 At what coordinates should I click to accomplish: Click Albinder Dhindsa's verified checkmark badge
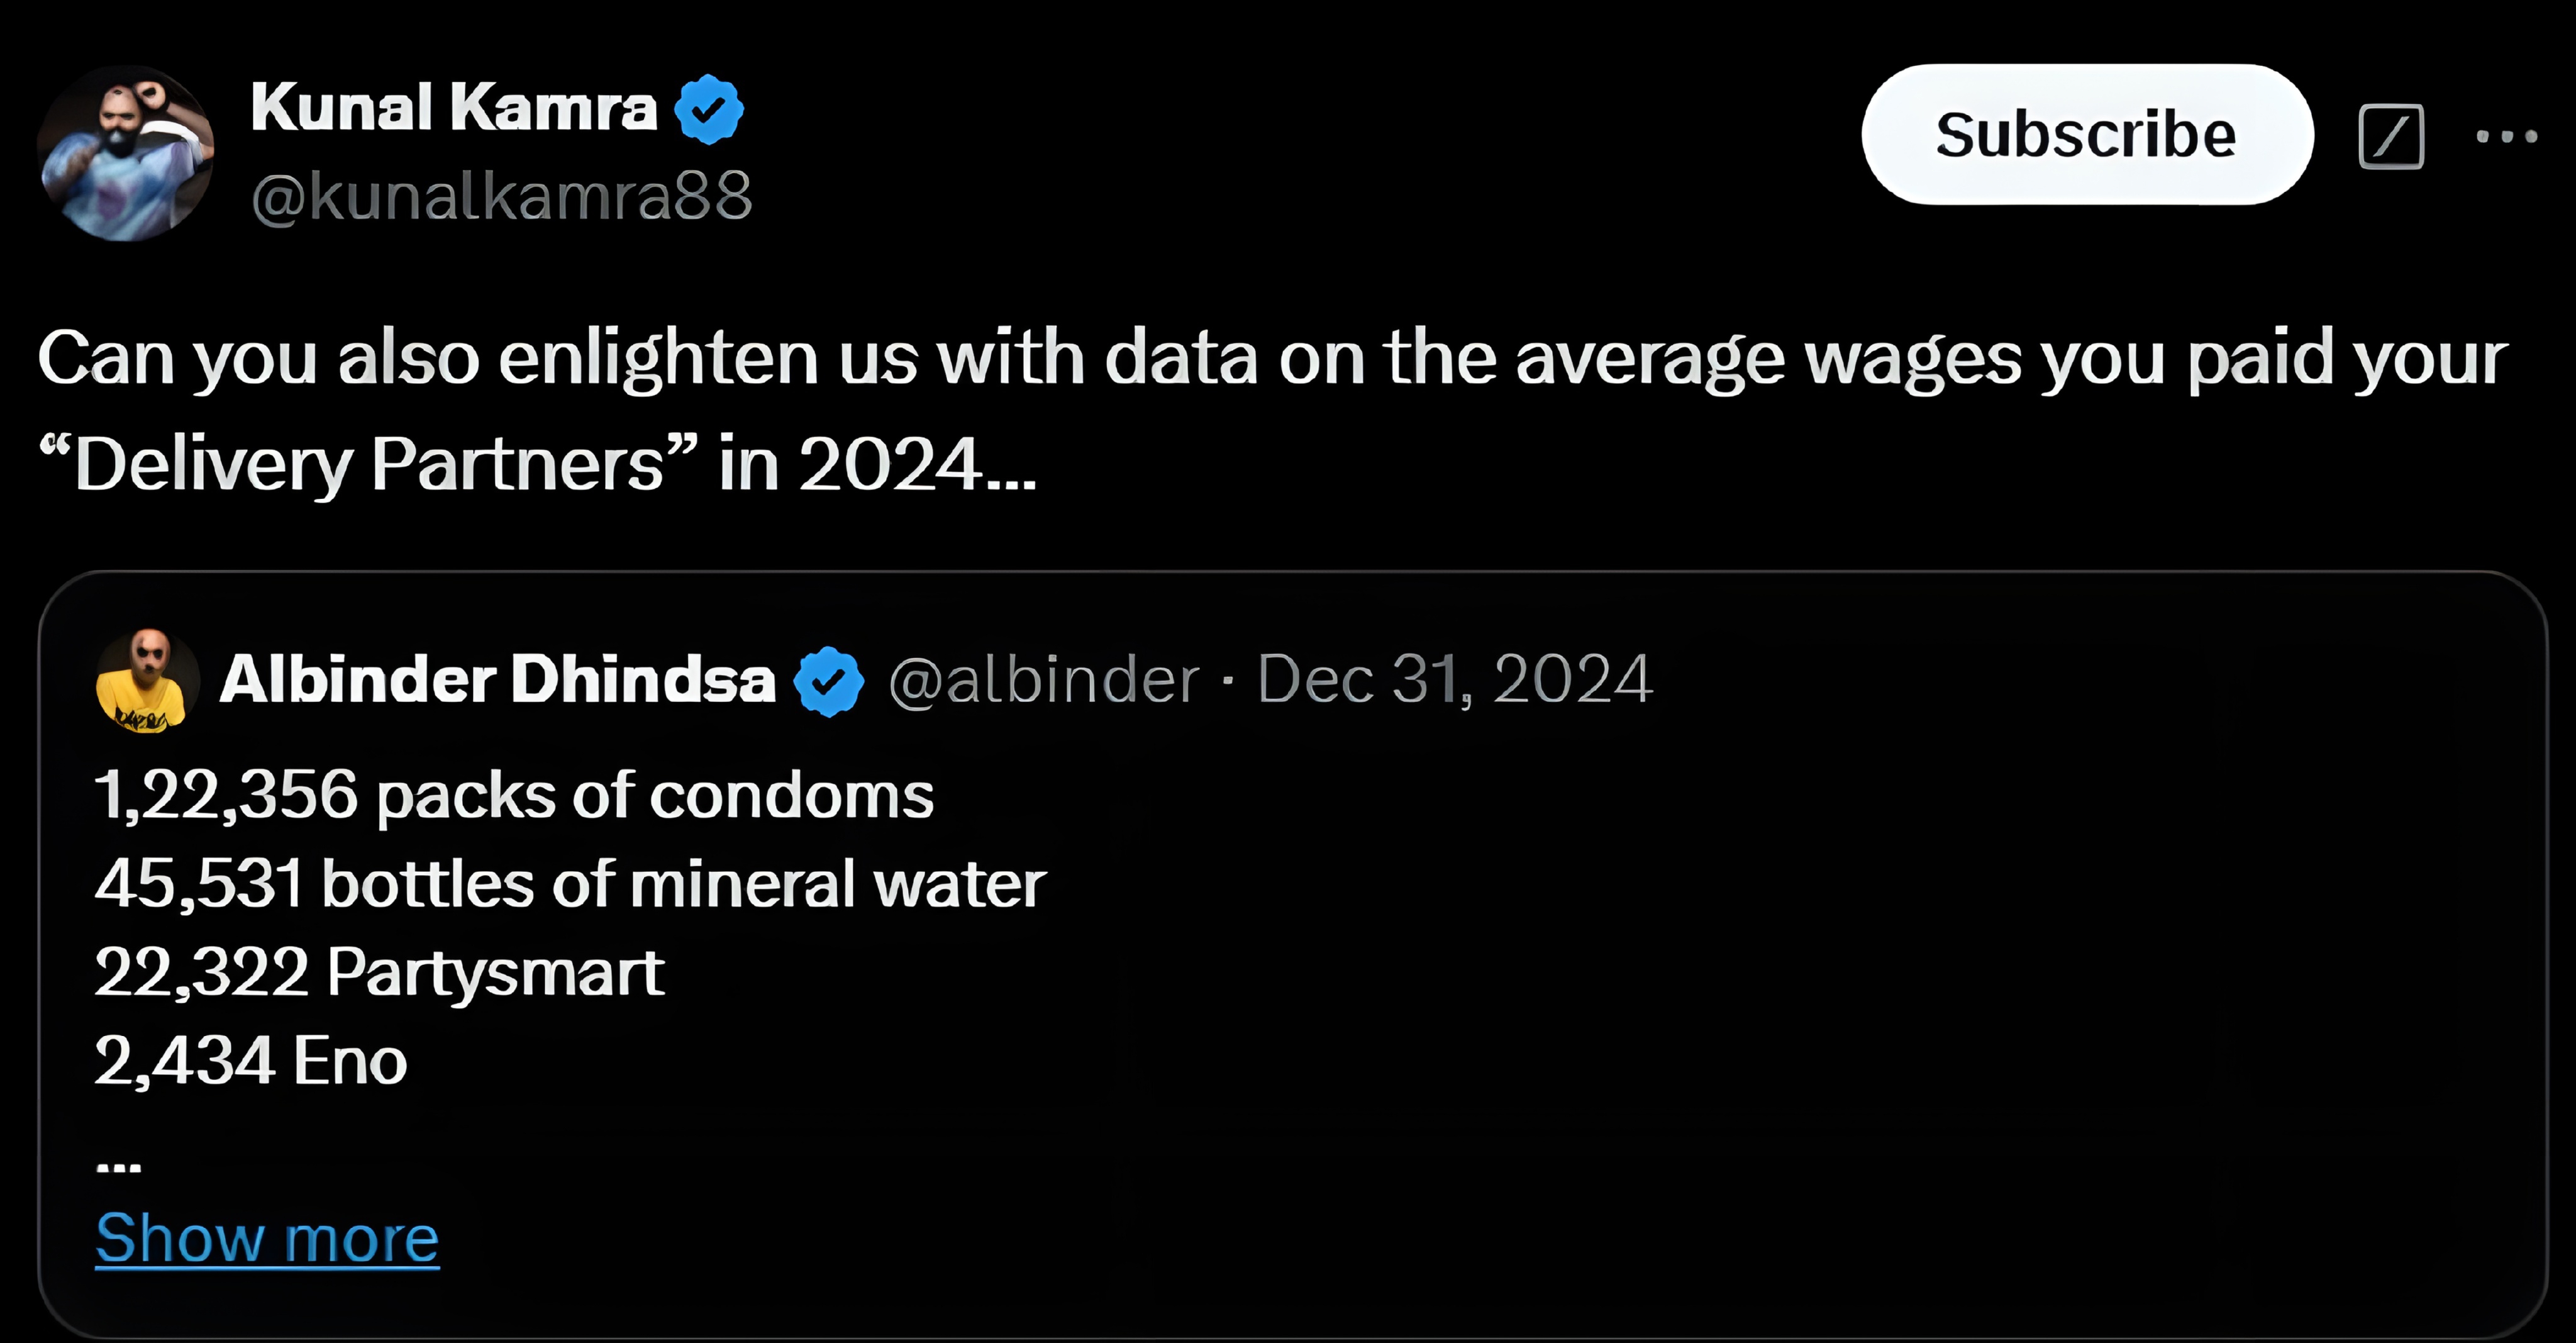[828, 681]
